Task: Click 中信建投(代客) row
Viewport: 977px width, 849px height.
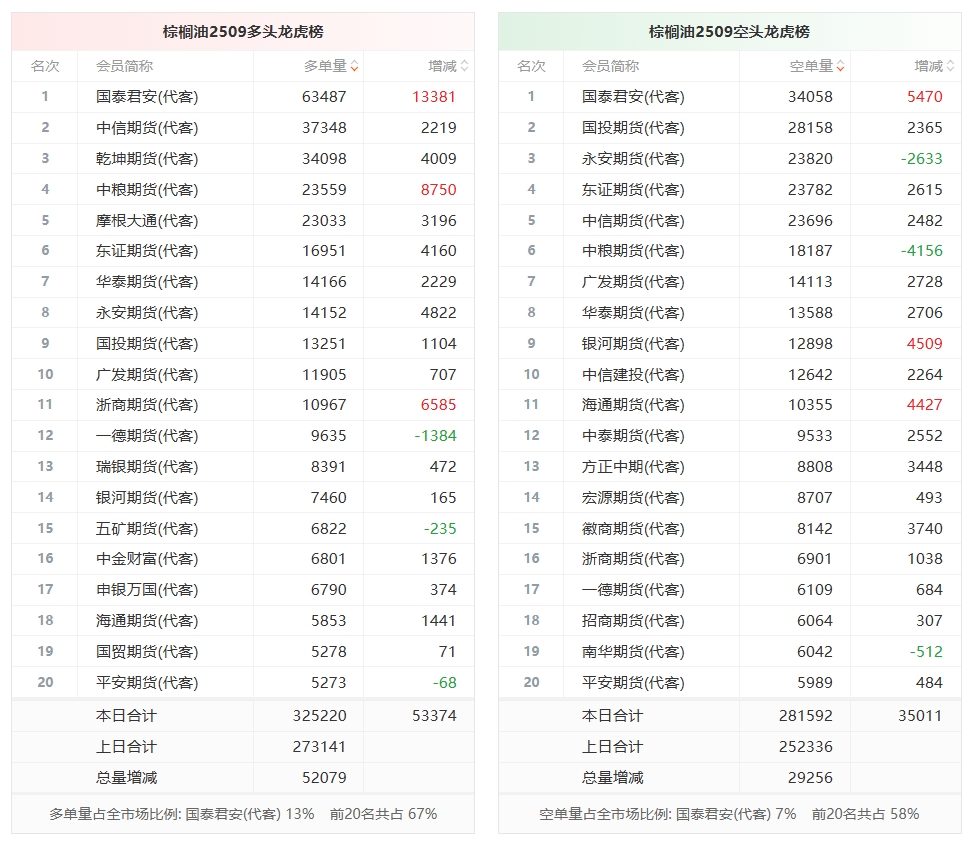Action: click(730, 374)
